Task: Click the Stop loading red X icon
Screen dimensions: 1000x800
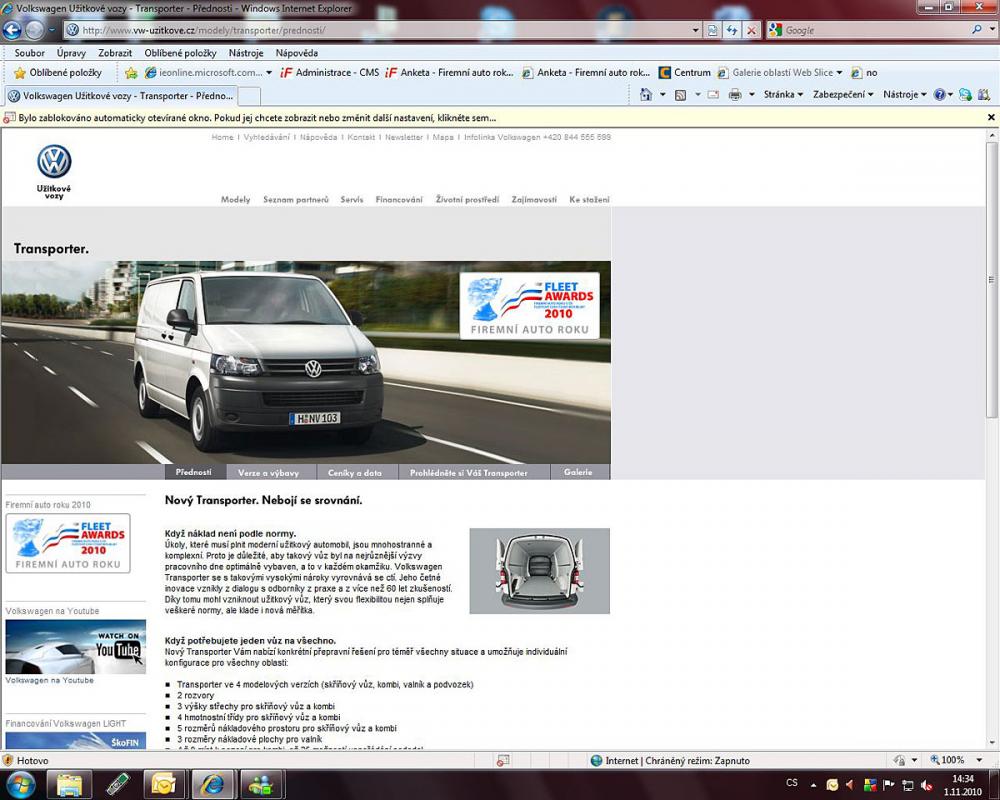Action: (751, 30)
